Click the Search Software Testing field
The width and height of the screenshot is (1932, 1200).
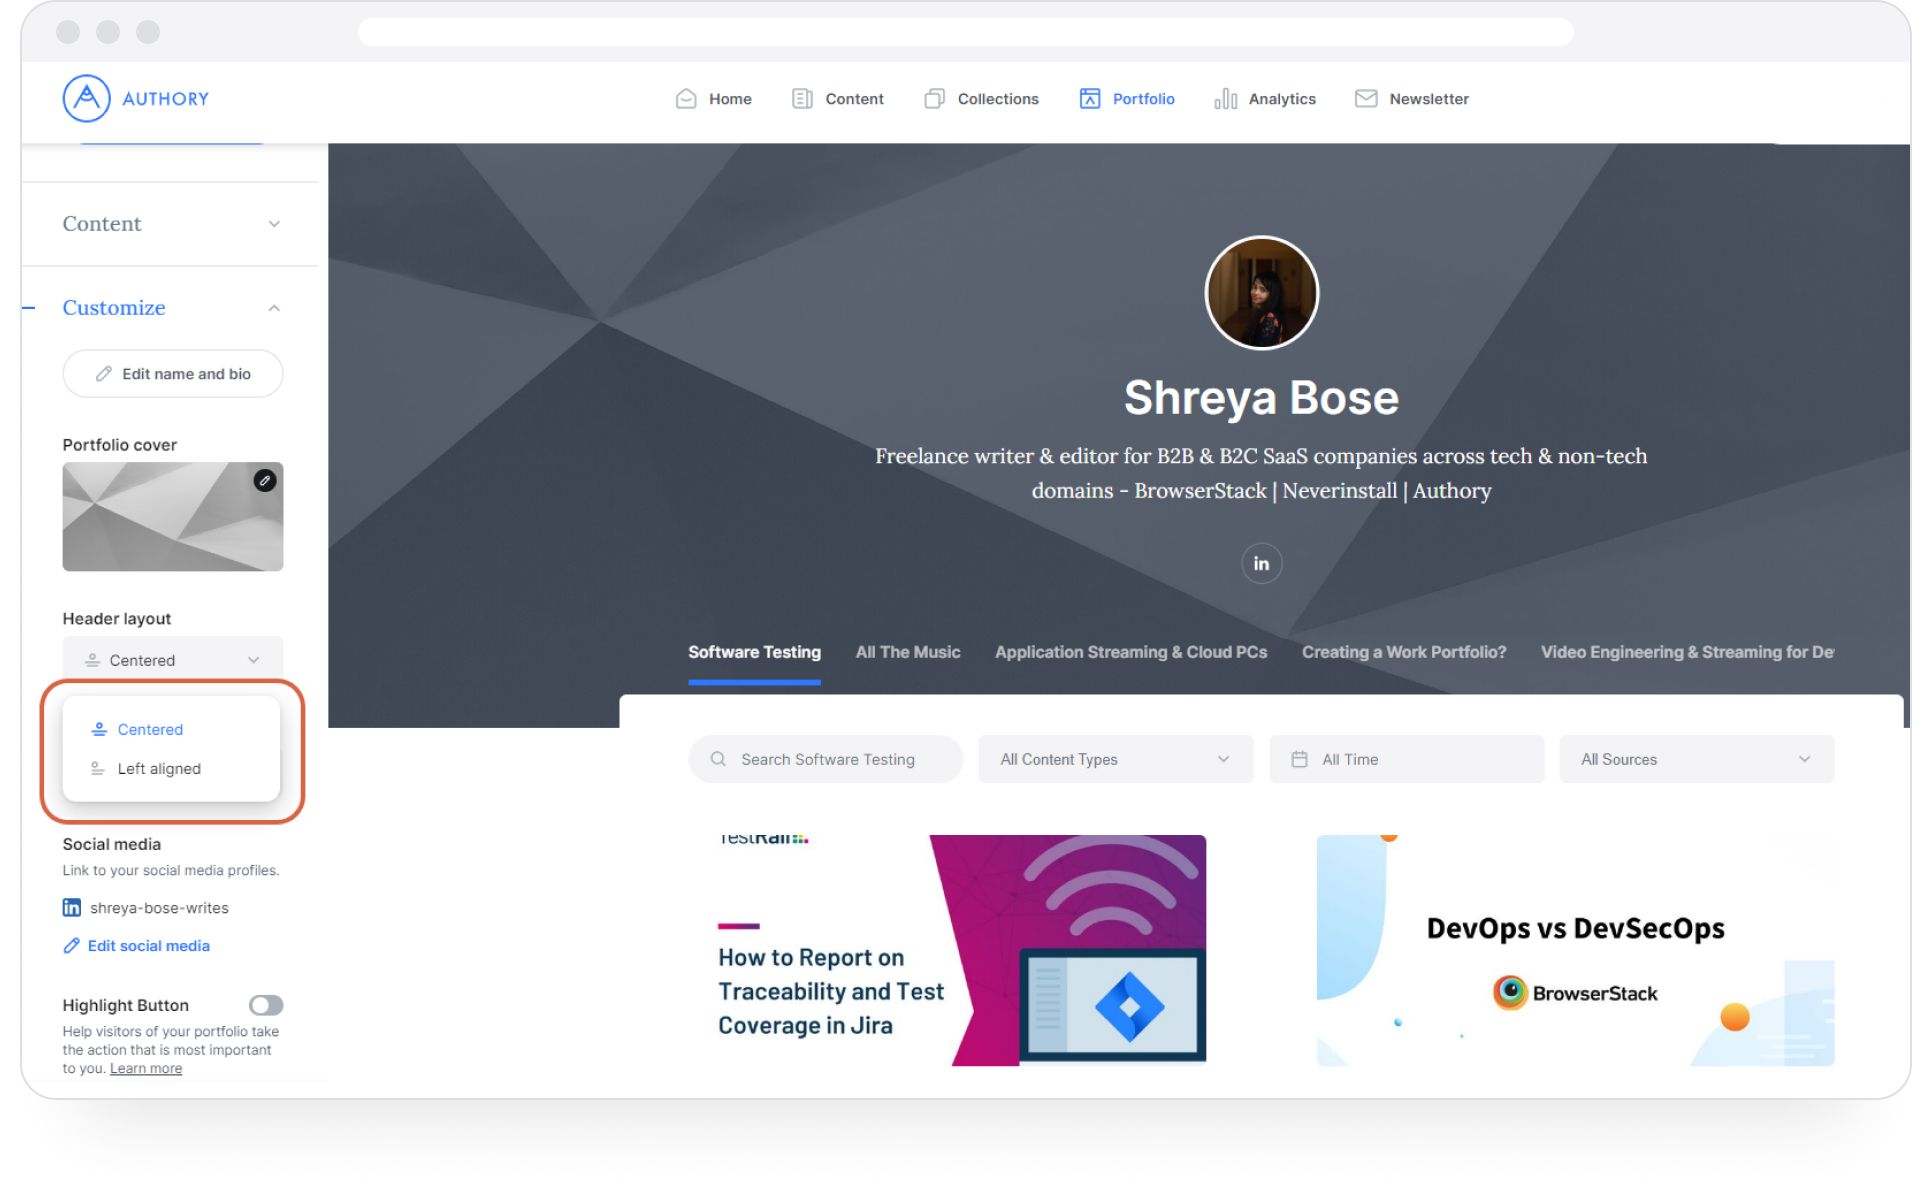(x=826, y=760)
